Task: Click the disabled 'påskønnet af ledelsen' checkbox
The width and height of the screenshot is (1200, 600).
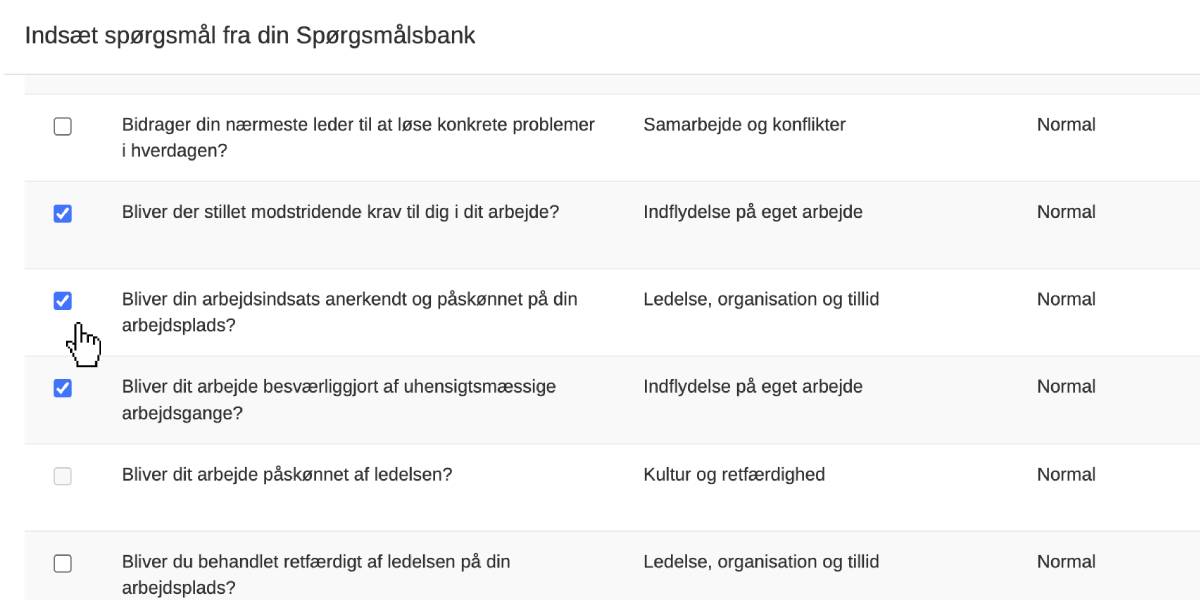Action: coord(62,476)
